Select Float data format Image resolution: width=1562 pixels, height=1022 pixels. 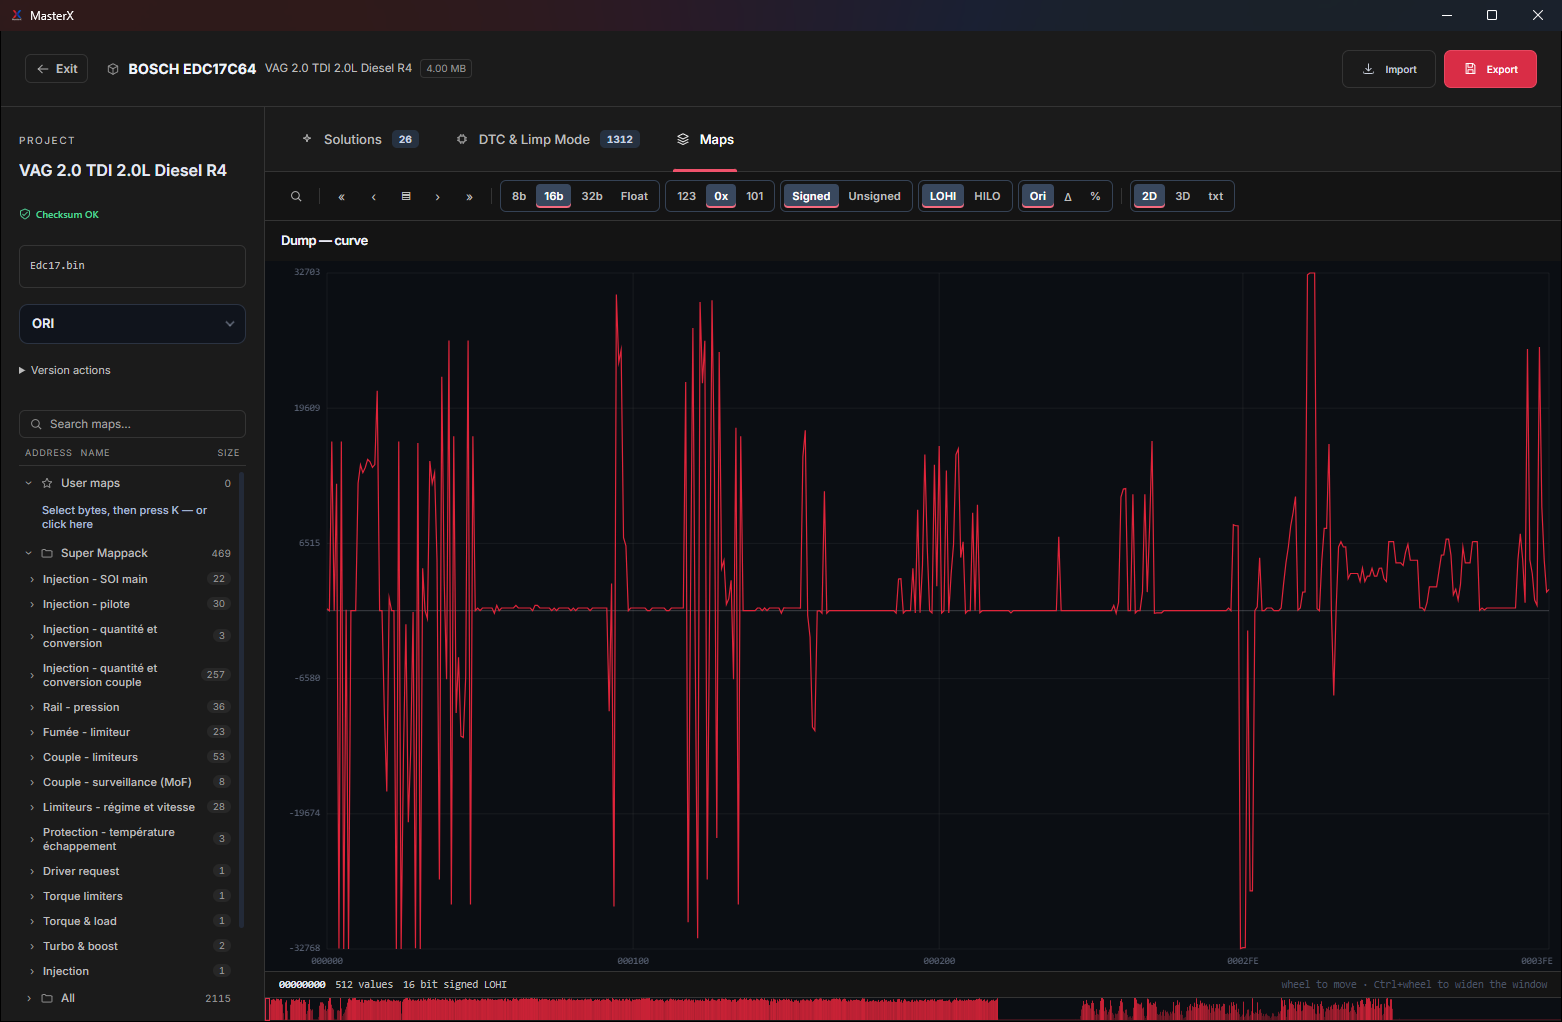click(634, 196)
